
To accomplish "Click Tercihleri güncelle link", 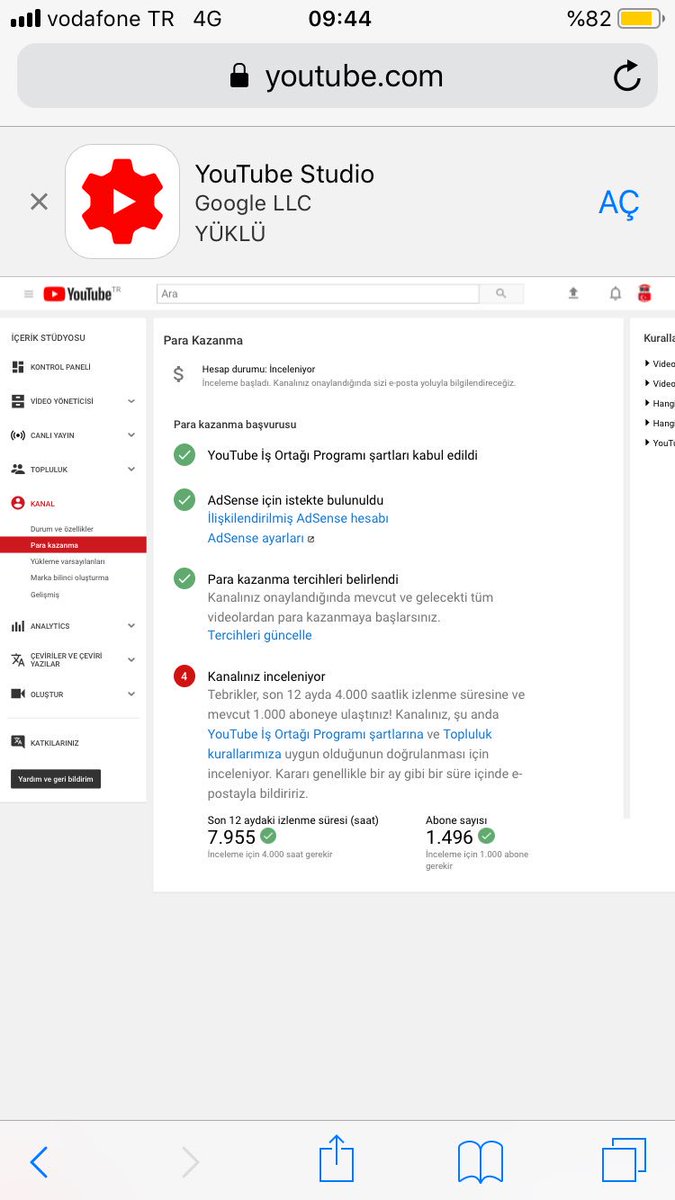I will pyautogui.click(x=260, y=635).
